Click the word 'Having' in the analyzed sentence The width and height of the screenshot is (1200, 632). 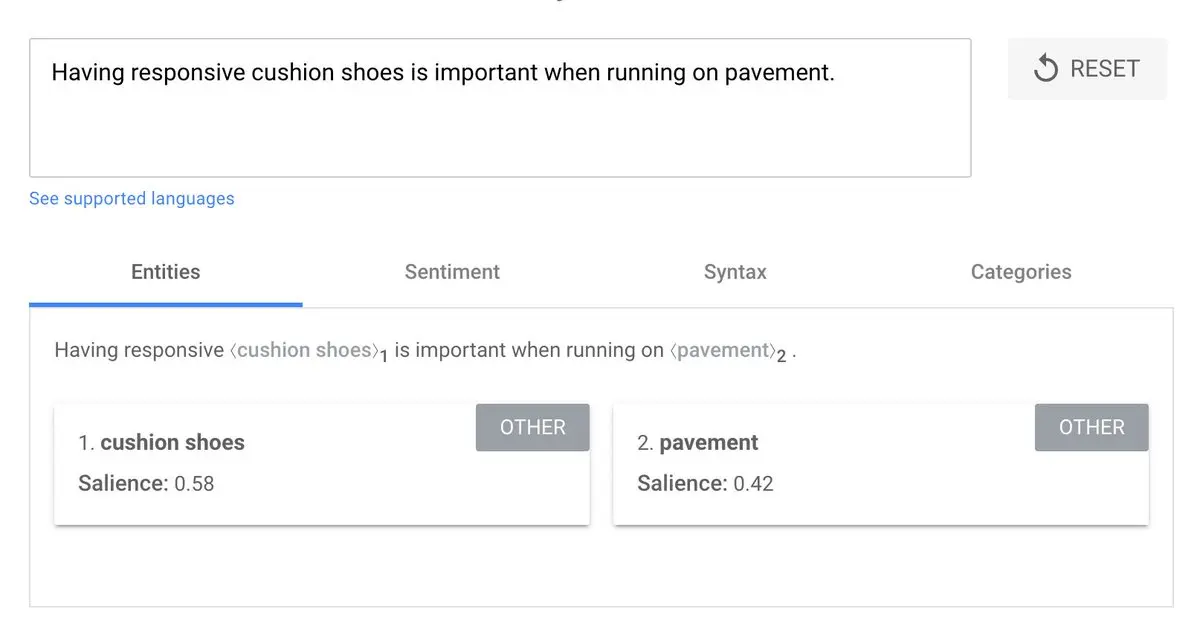pyautogui.click(x=86, y=351)
